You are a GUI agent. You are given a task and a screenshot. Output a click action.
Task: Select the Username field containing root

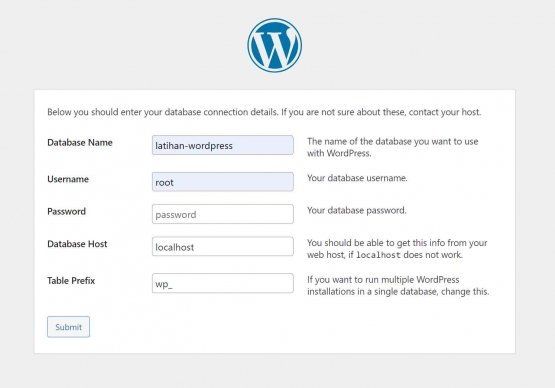(x=223, y=182)
